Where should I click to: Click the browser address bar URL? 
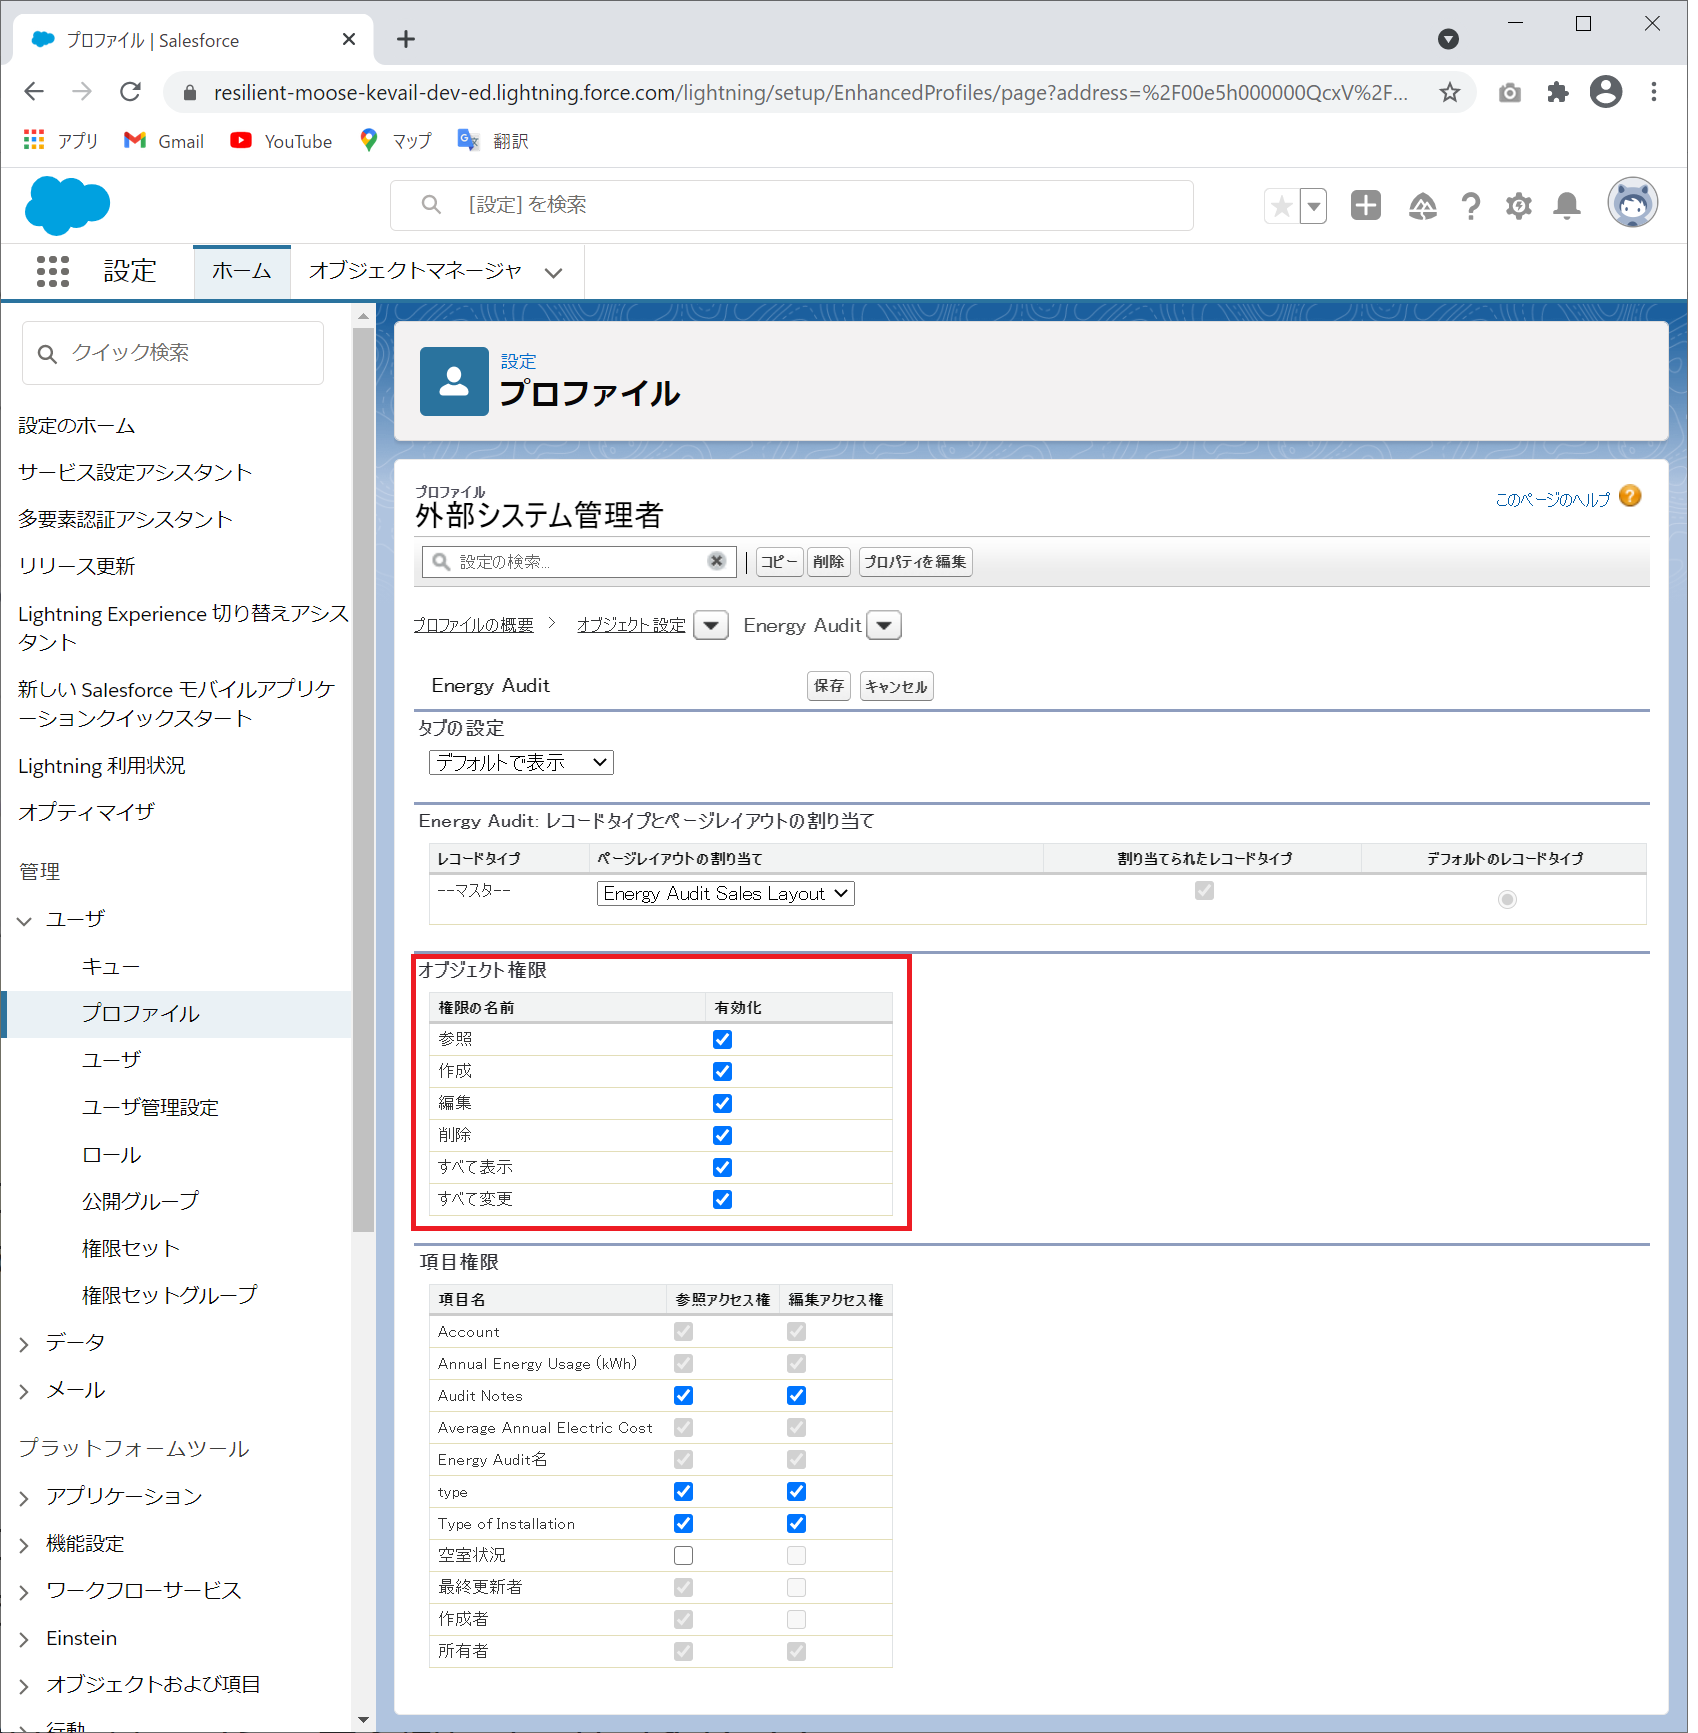pos(810,93)
